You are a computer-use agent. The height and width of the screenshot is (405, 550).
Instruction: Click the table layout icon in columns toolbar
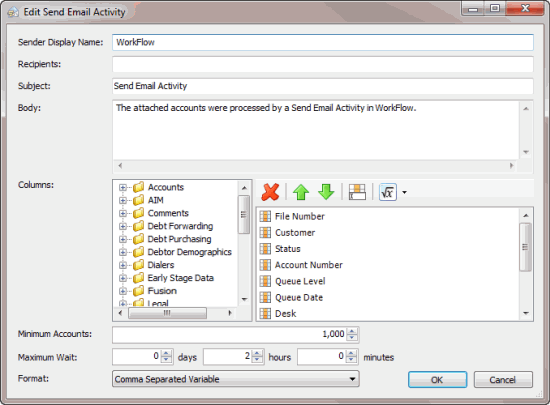click(357, 192)
